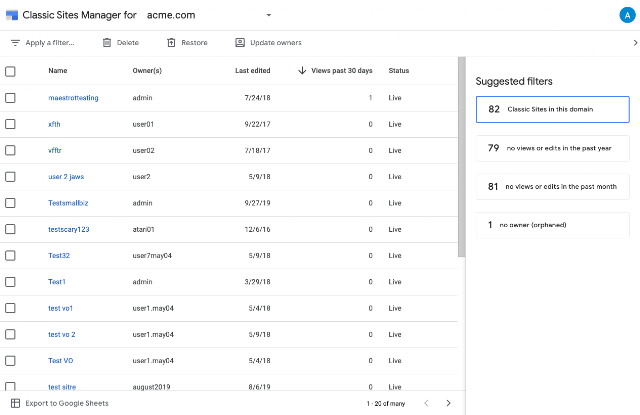Click the Delete trash icon
The image size is (640, 415).
[x=107, y=42]
